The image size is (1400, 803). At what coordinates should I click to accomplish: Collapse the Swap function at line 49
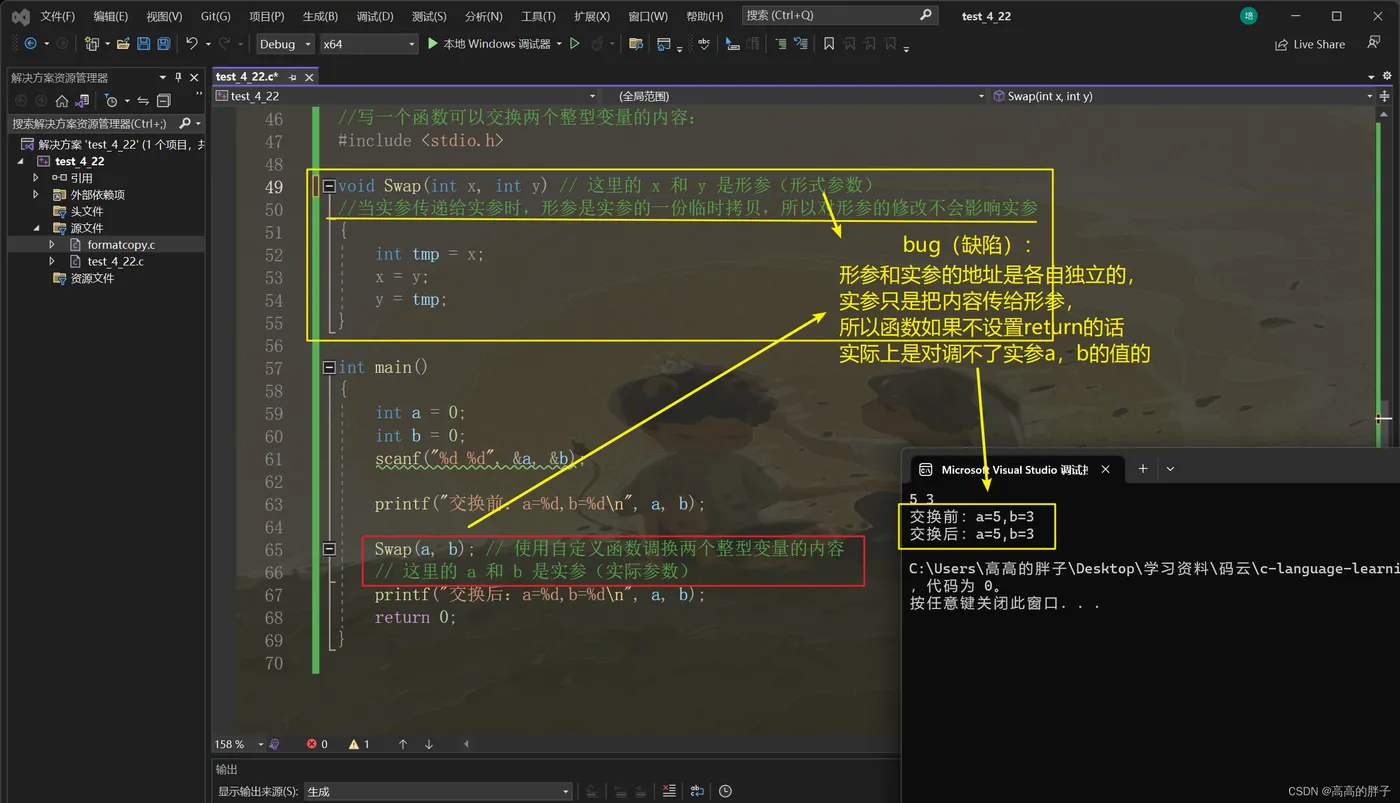(329, 186)
